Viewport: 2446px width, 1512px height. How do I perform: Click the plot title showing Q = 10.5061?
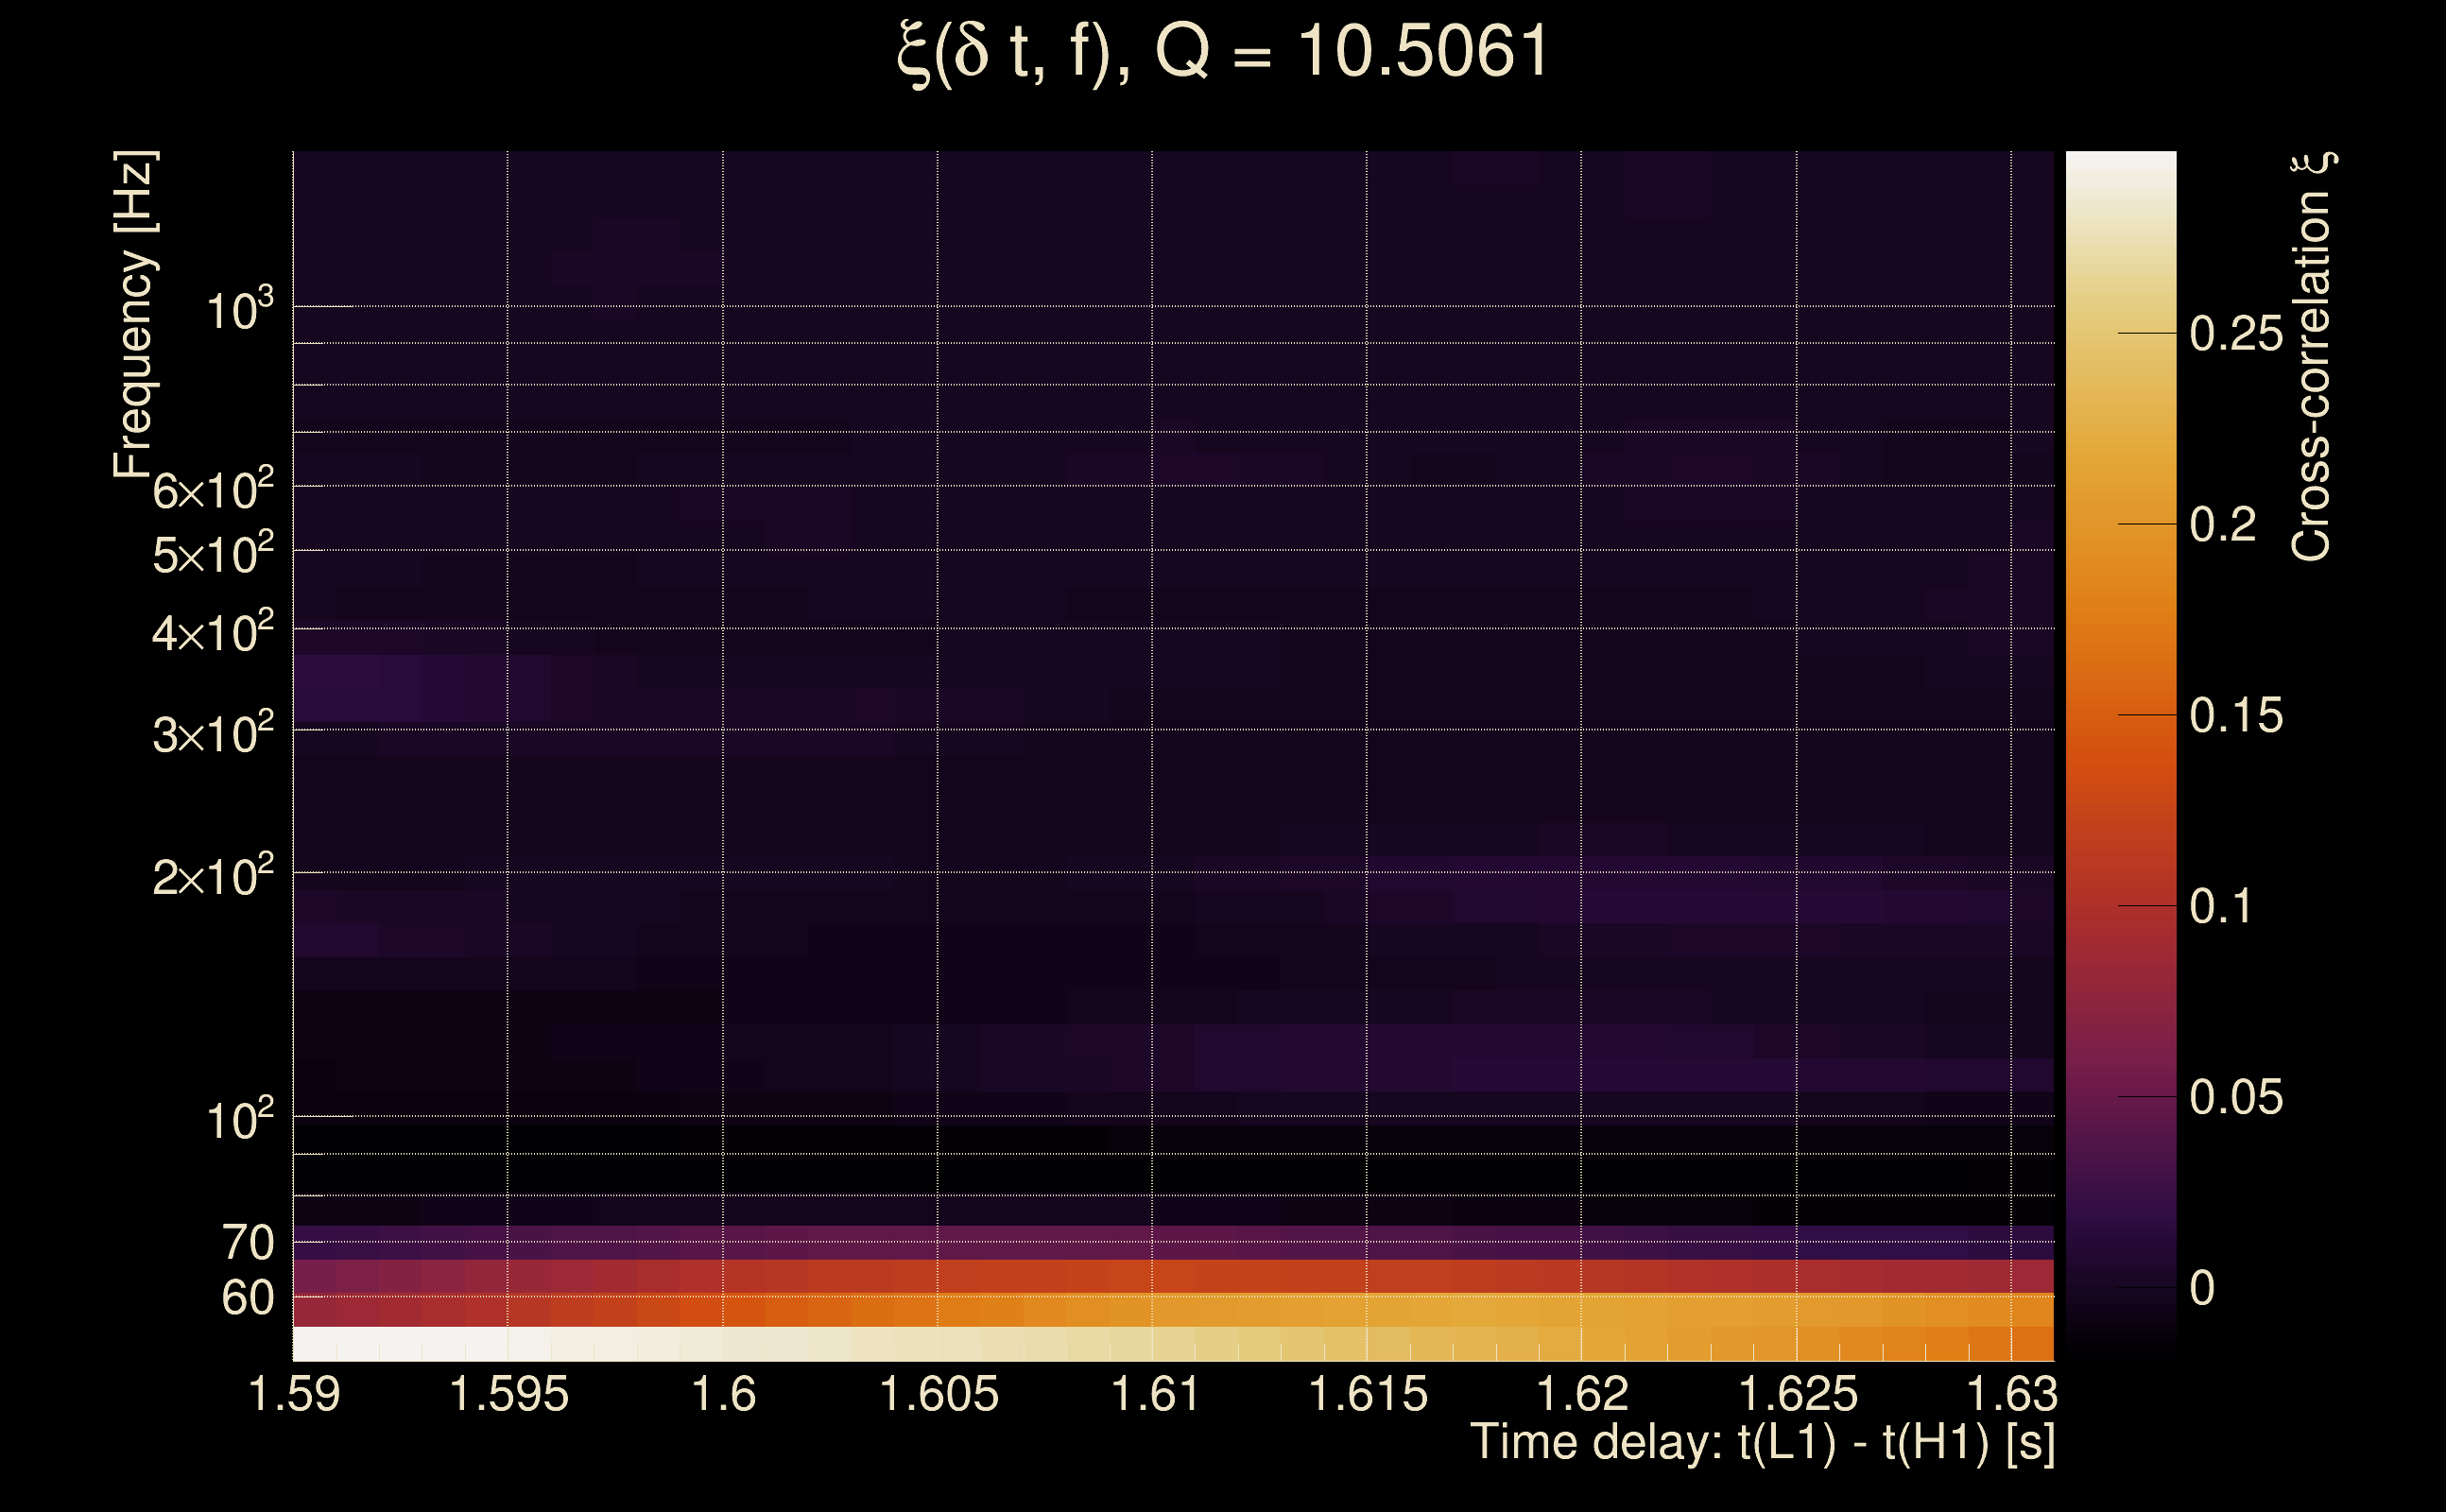click(x=1222, y=52)
